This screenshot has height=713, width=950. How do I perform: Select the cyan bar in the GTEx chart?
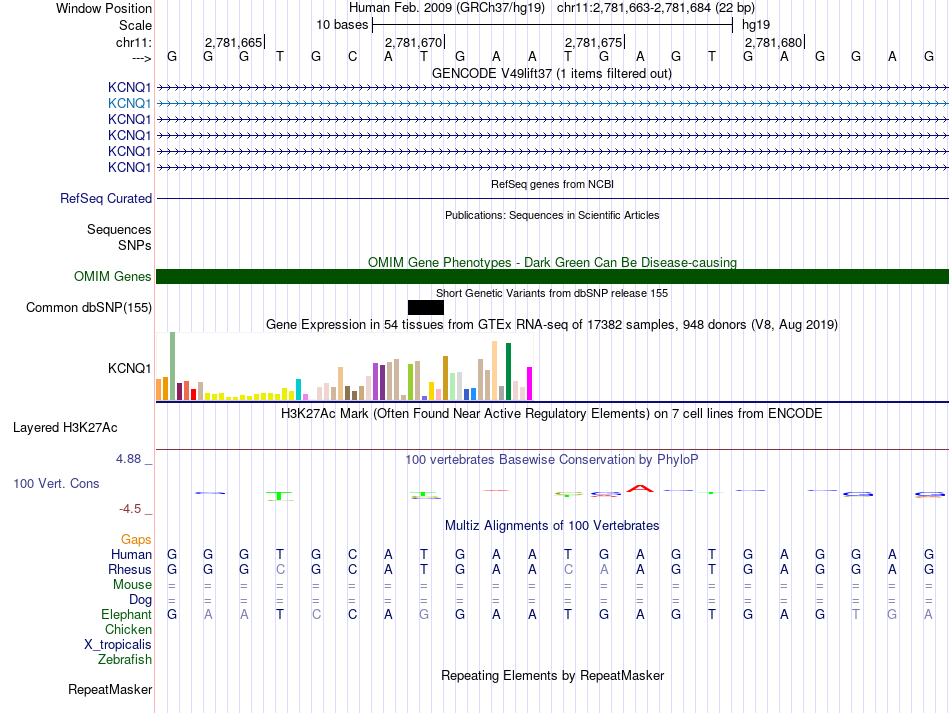[x=299, y=389]
